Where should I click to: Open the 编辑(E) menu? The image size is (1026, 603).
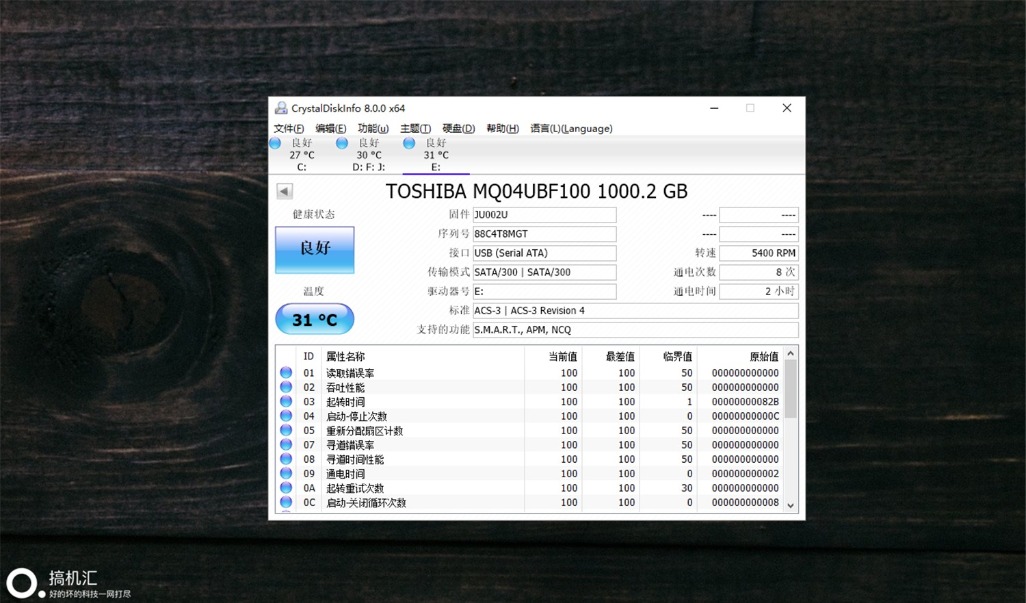coord(330,128)
